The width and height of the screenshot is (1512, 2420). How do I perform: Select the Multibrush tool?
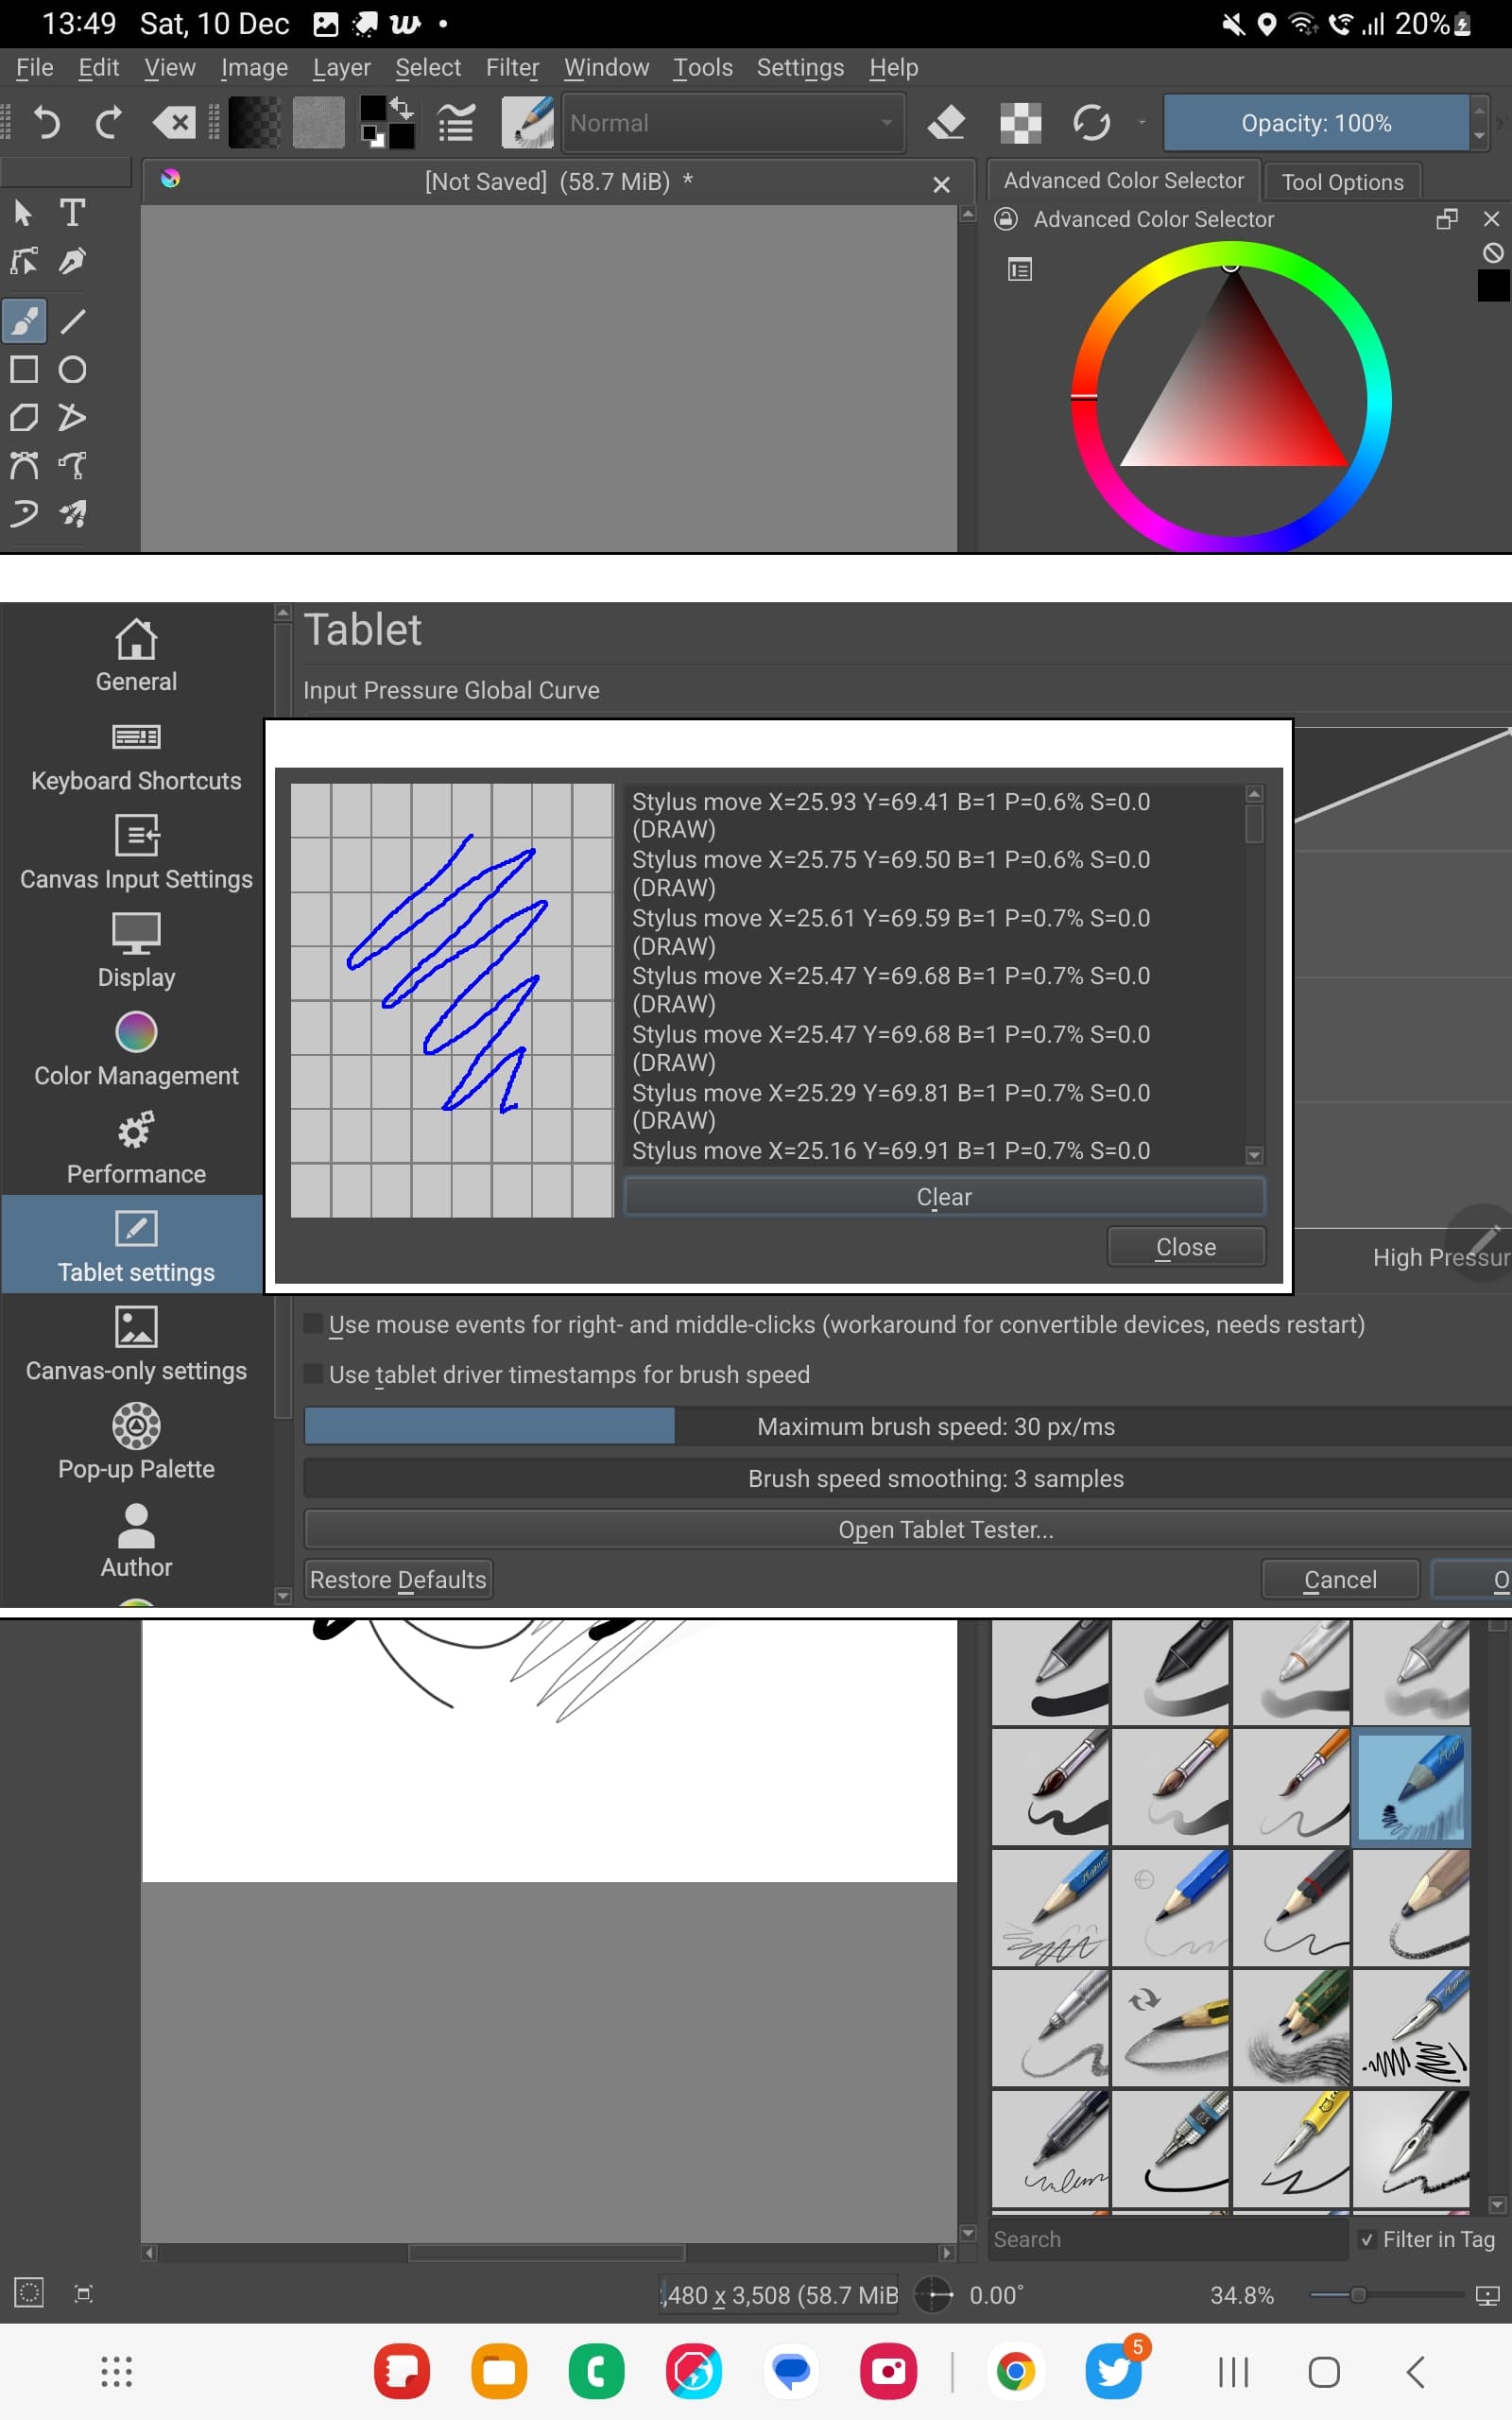click(x=72, y=512)
